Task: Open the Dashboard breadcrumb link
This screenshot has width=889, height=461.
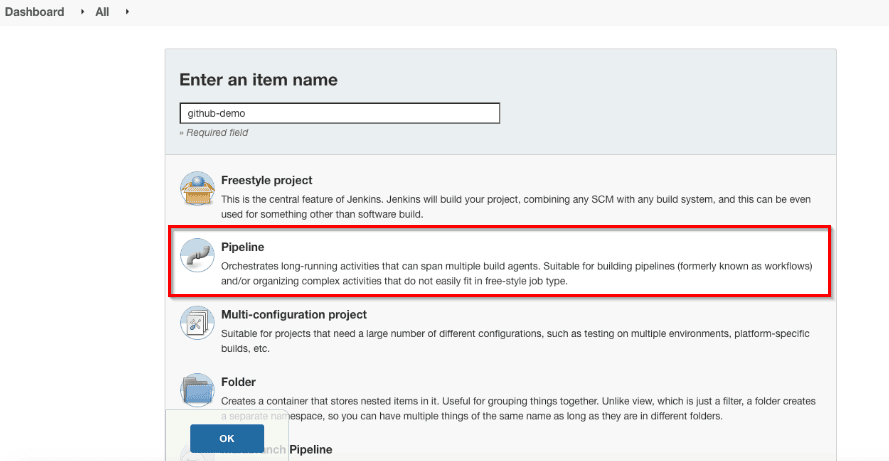Action: [x=35, y=12]
